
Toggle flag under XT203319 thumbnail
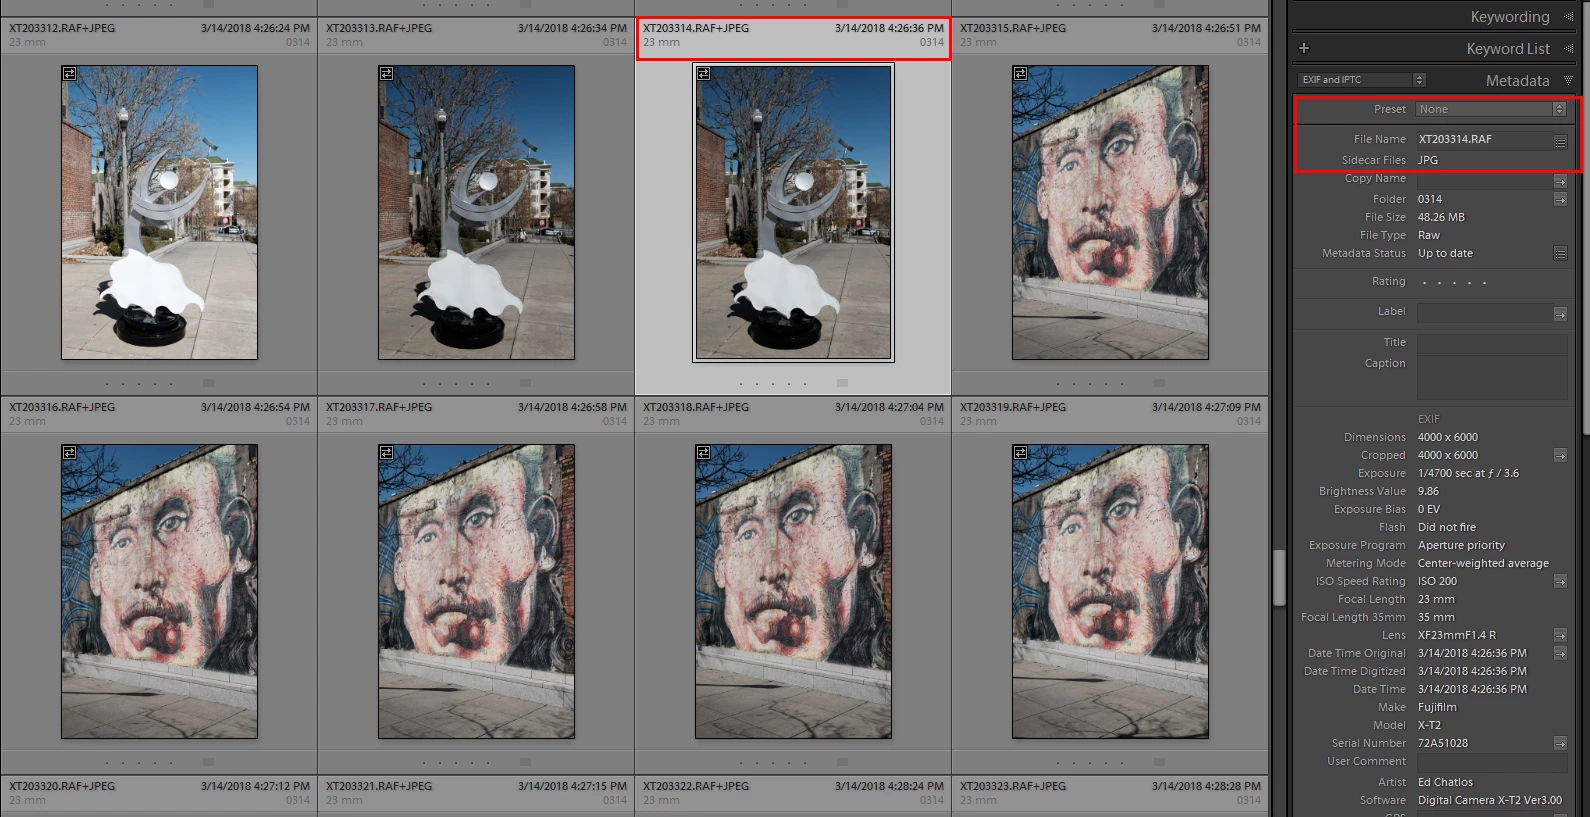pos(1159,762)
